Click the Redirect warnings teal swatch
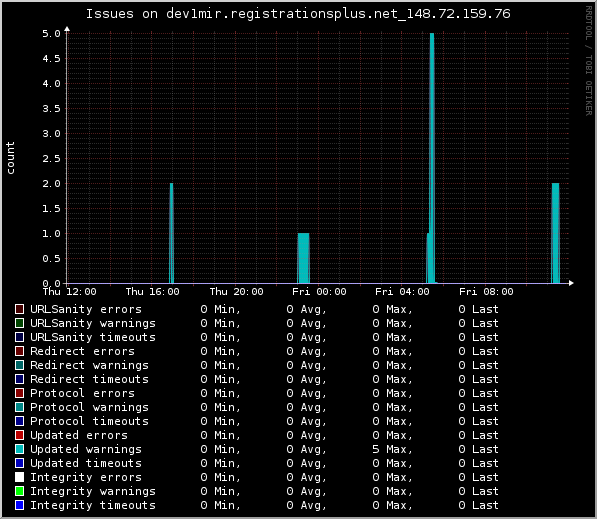 19,365
